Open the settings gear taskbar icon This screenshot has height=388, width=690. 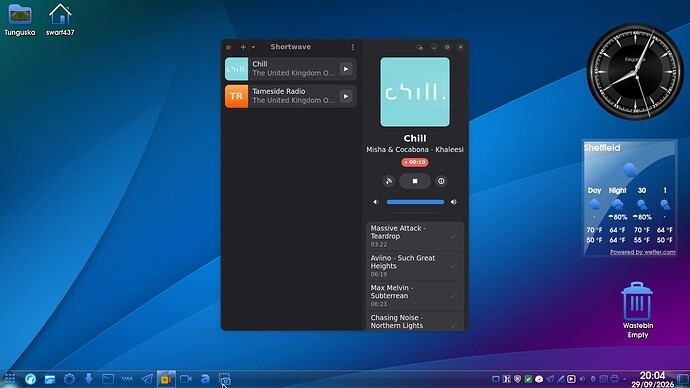click(69, 379)
